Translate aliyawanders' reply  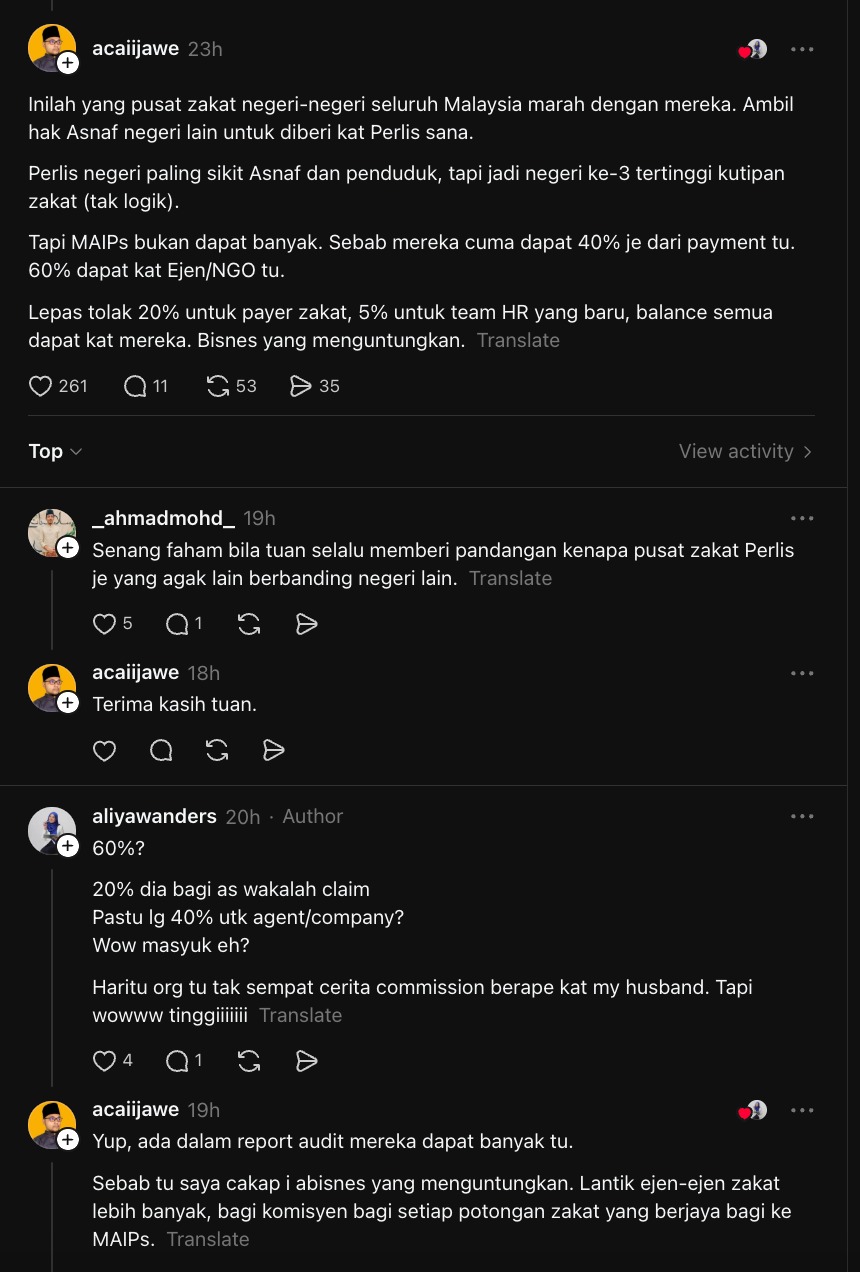pyautogui.click(x=300, y=1015)
